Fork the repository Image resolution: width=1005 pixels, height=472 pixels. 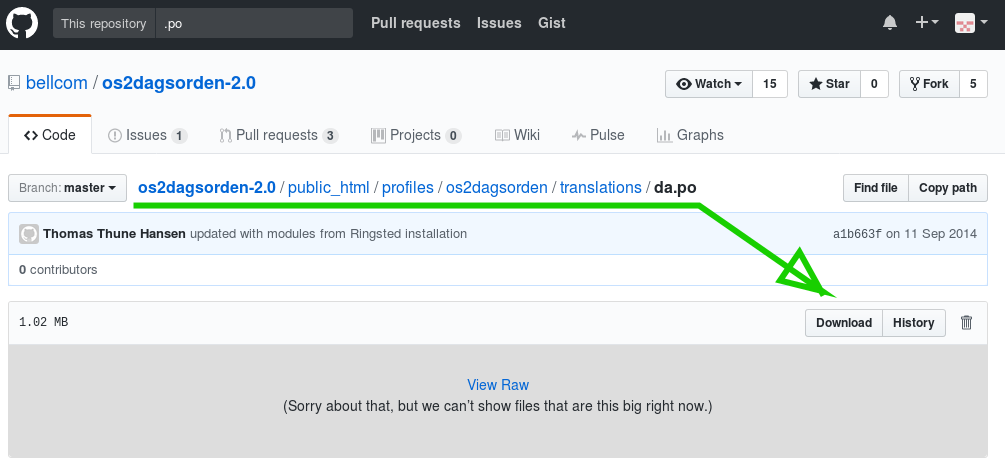[929, 84]
